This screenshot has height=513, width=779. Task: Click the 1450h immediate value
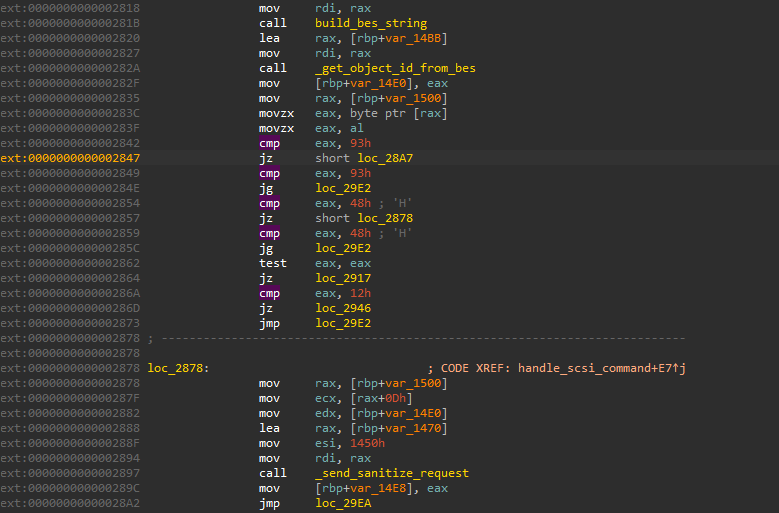tap(367, 443)
